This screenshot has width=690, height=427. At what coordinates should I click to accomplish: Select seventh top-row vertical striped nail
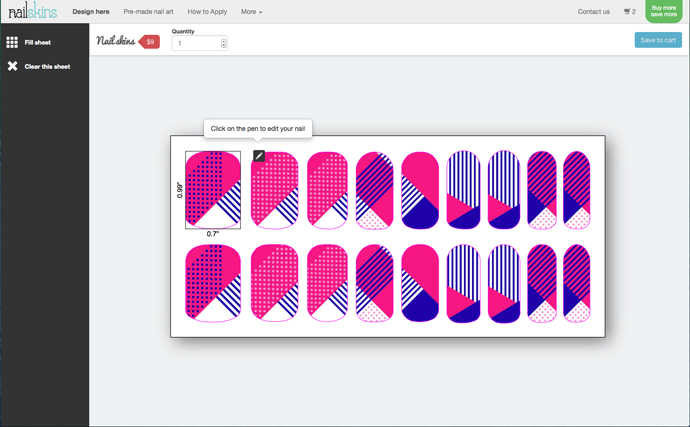(504, 190)
